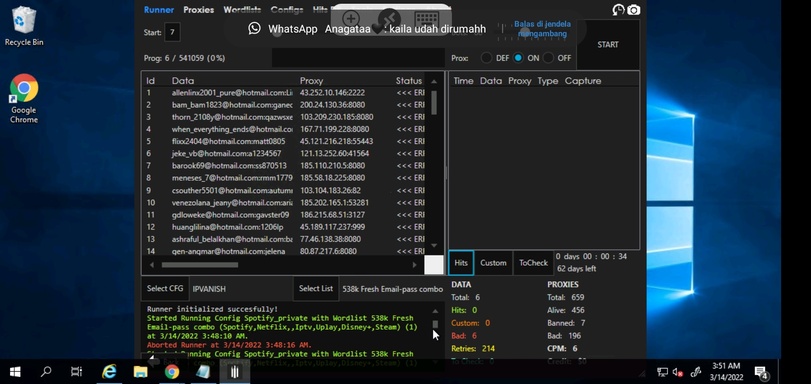This screenshot has width=811, height=384.
Task: Sort the left list by Data column
Action: [183, 81]
